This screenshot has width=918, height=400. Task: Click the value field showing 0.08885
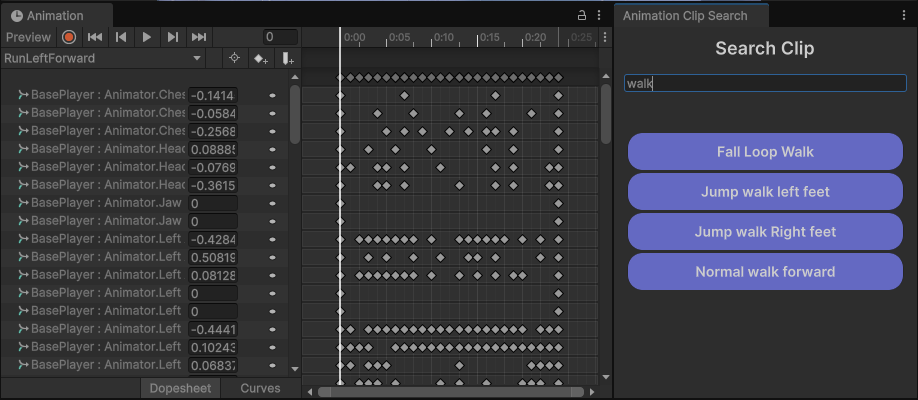point(213,149)
